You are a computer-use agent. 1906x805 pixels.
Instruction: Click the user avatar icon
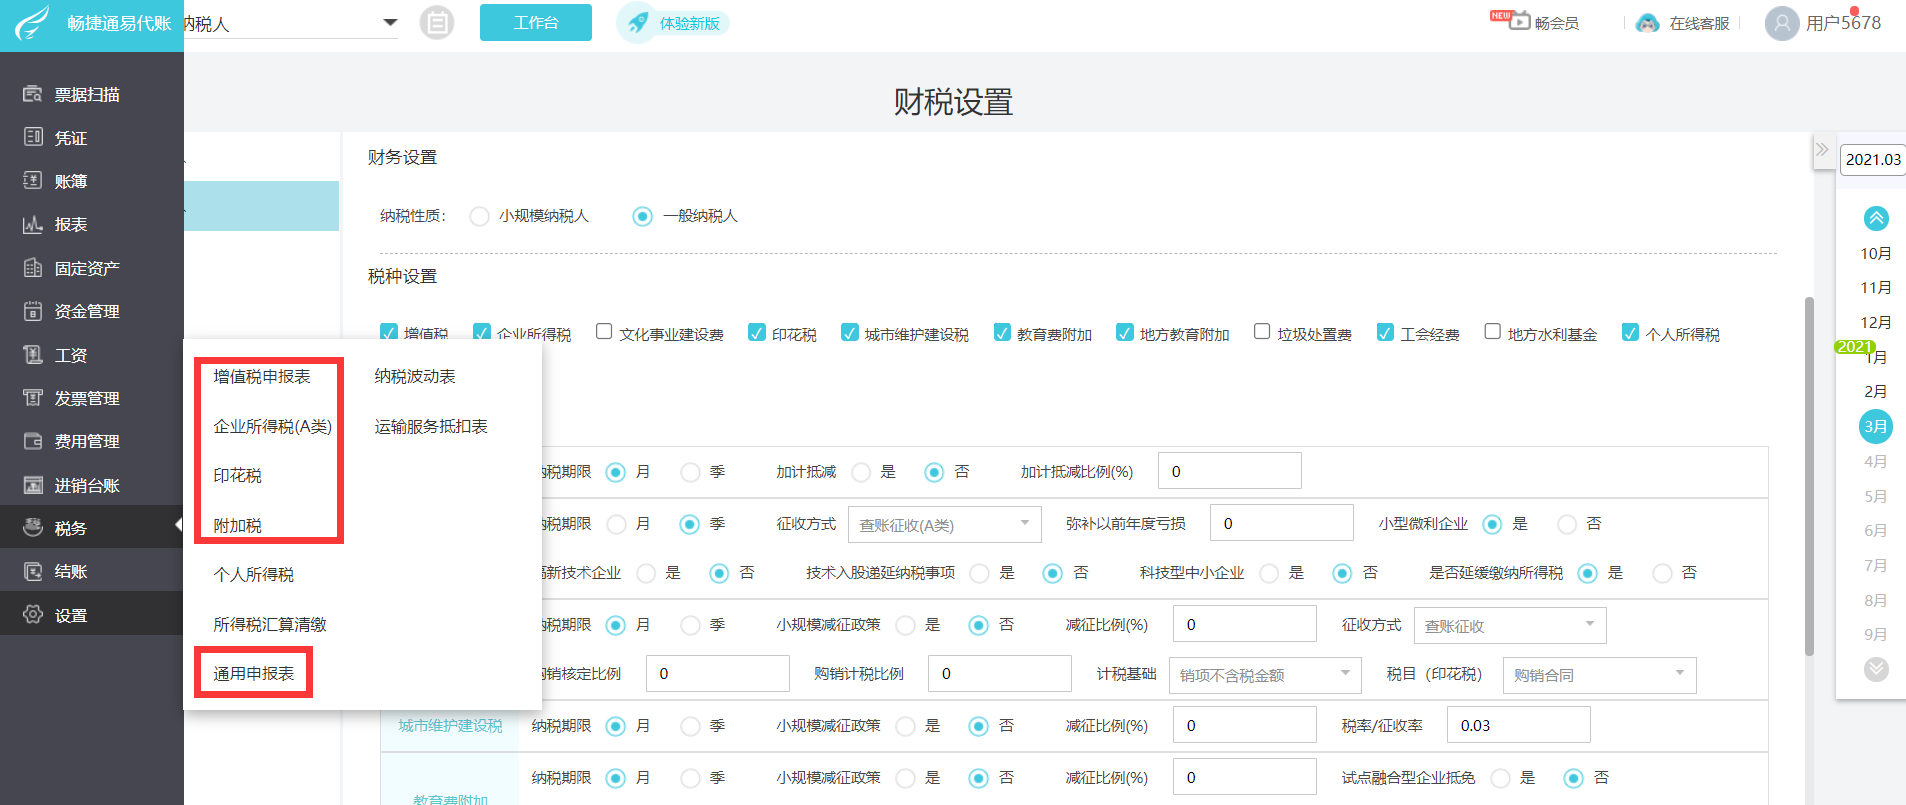[x=1781, y=23]
